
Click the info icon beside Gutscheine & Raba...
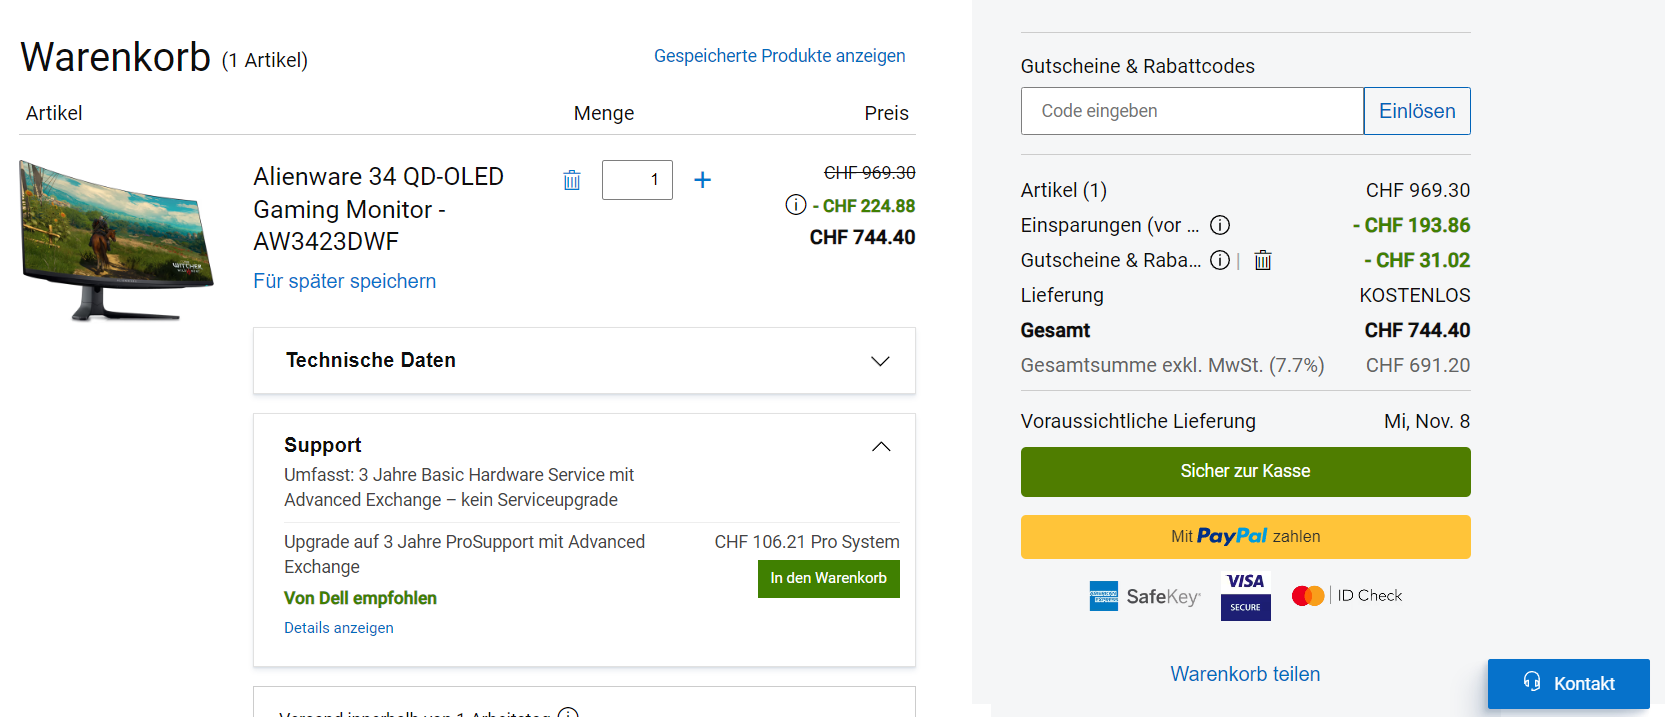[1220, 260]
